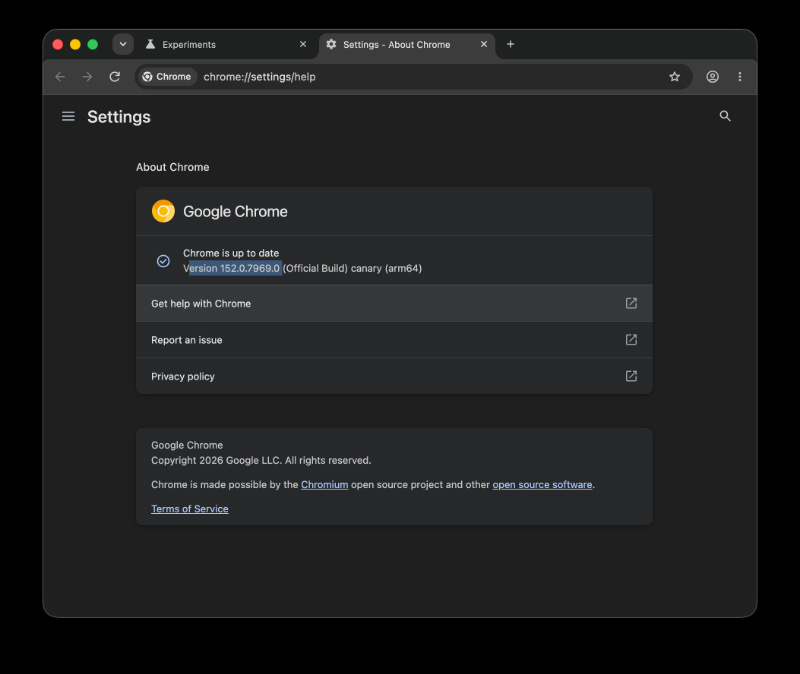Image resolution: width=800 pixels, height=674 pixels.
Task: Open the Chromium link
Action: tap(324, 485)
